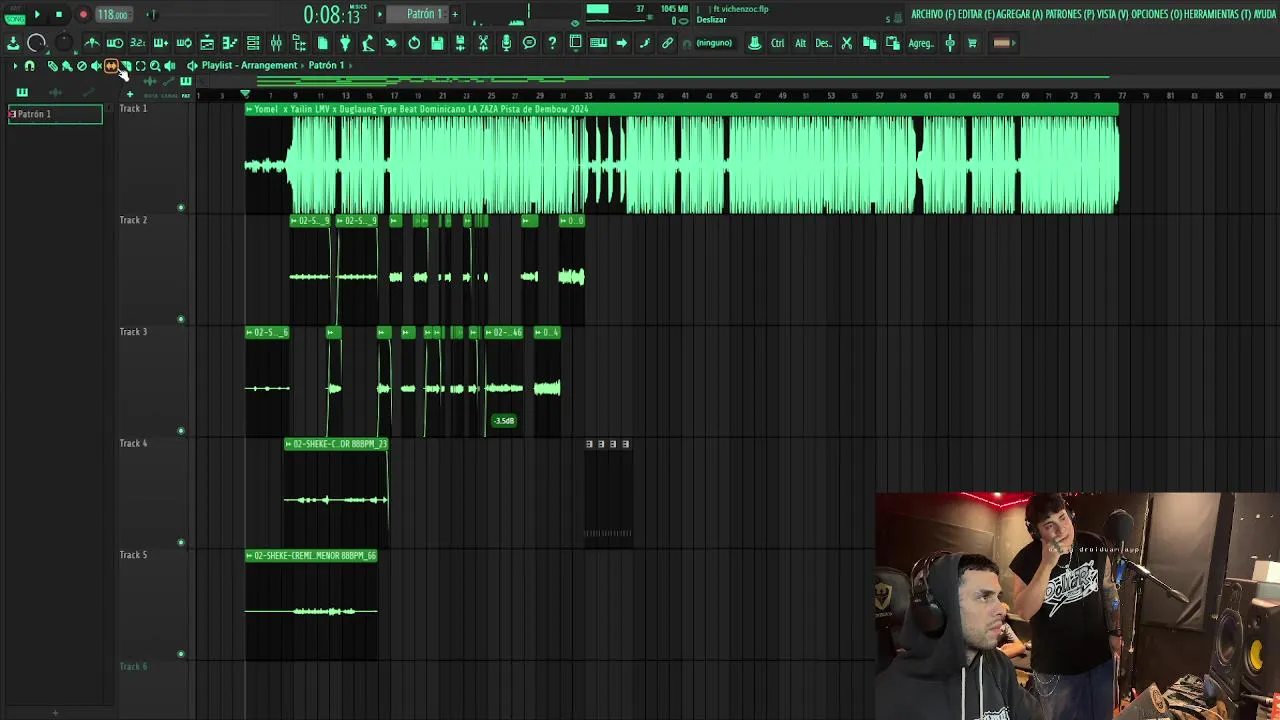The image size is (1280, 720).
Task: Open the PATRONES (P) menu
Action: pos(1070,14)
